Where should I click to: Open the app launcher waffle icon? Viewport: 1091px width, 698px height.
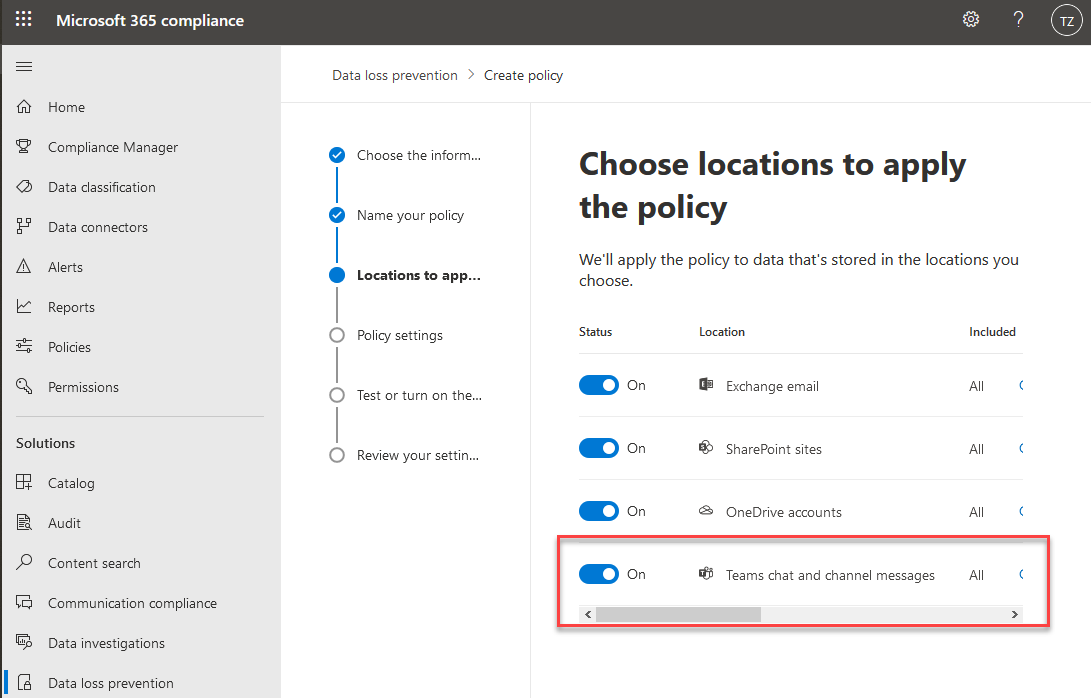coord(23,20)
